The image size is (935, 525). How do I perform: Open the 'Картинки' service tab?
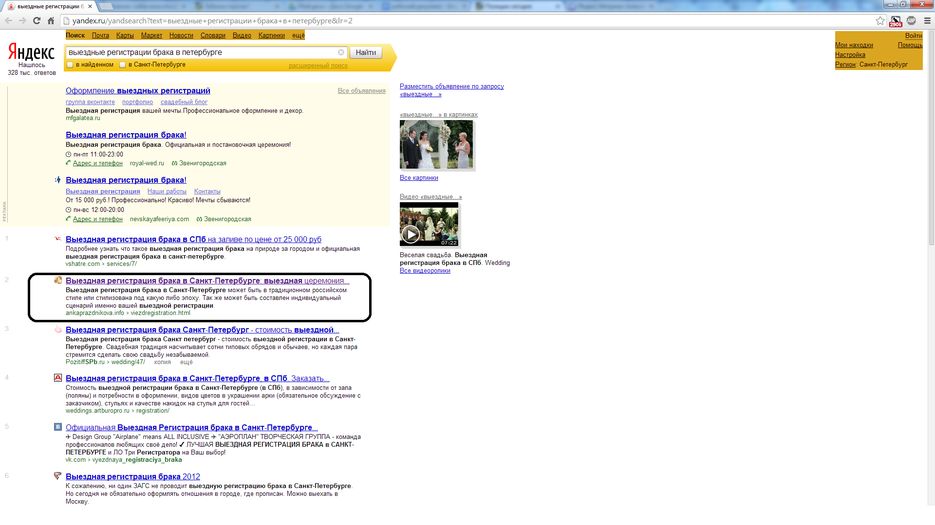(271, 35)
